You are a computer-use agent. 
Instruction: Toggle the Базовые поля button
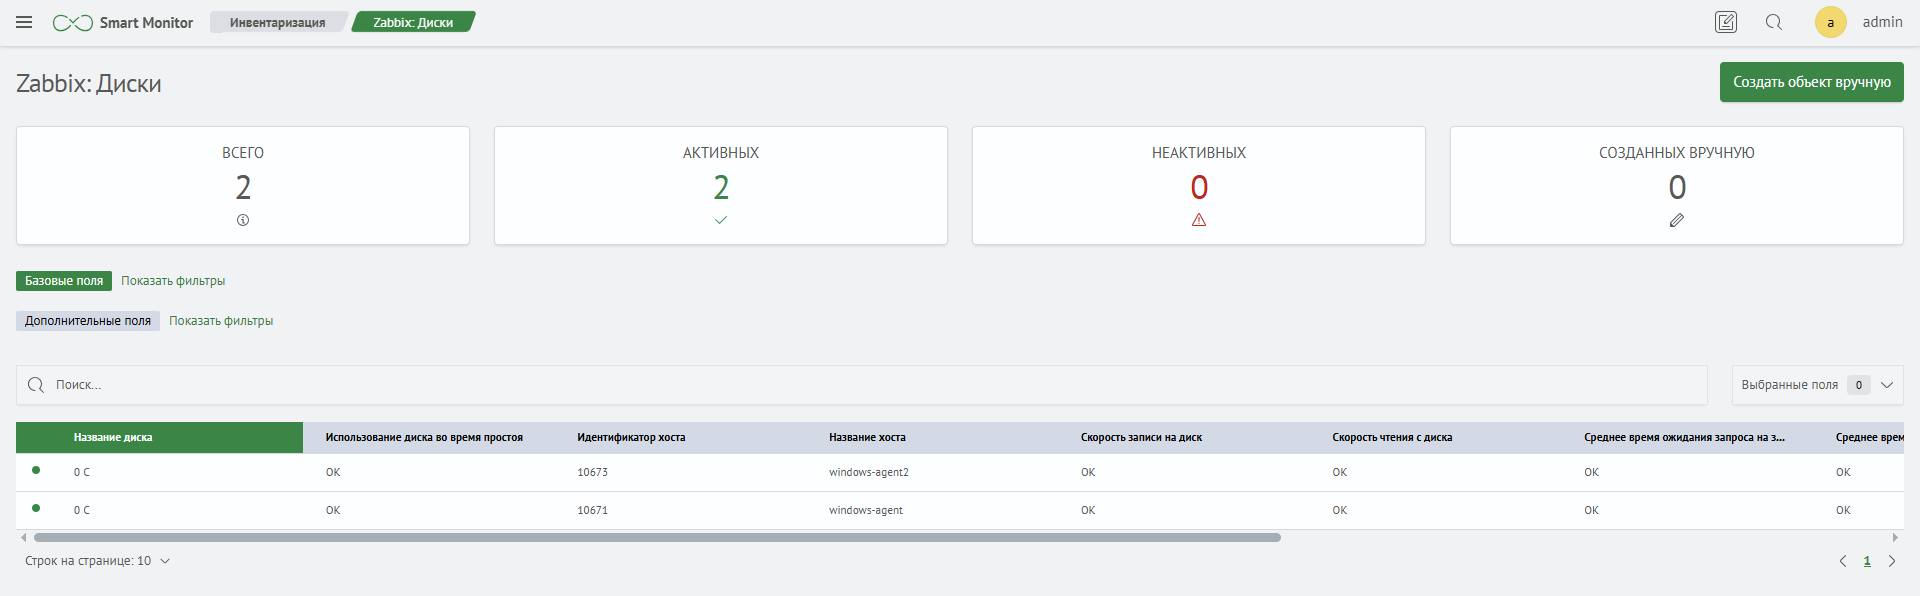[x=64, y=281]
